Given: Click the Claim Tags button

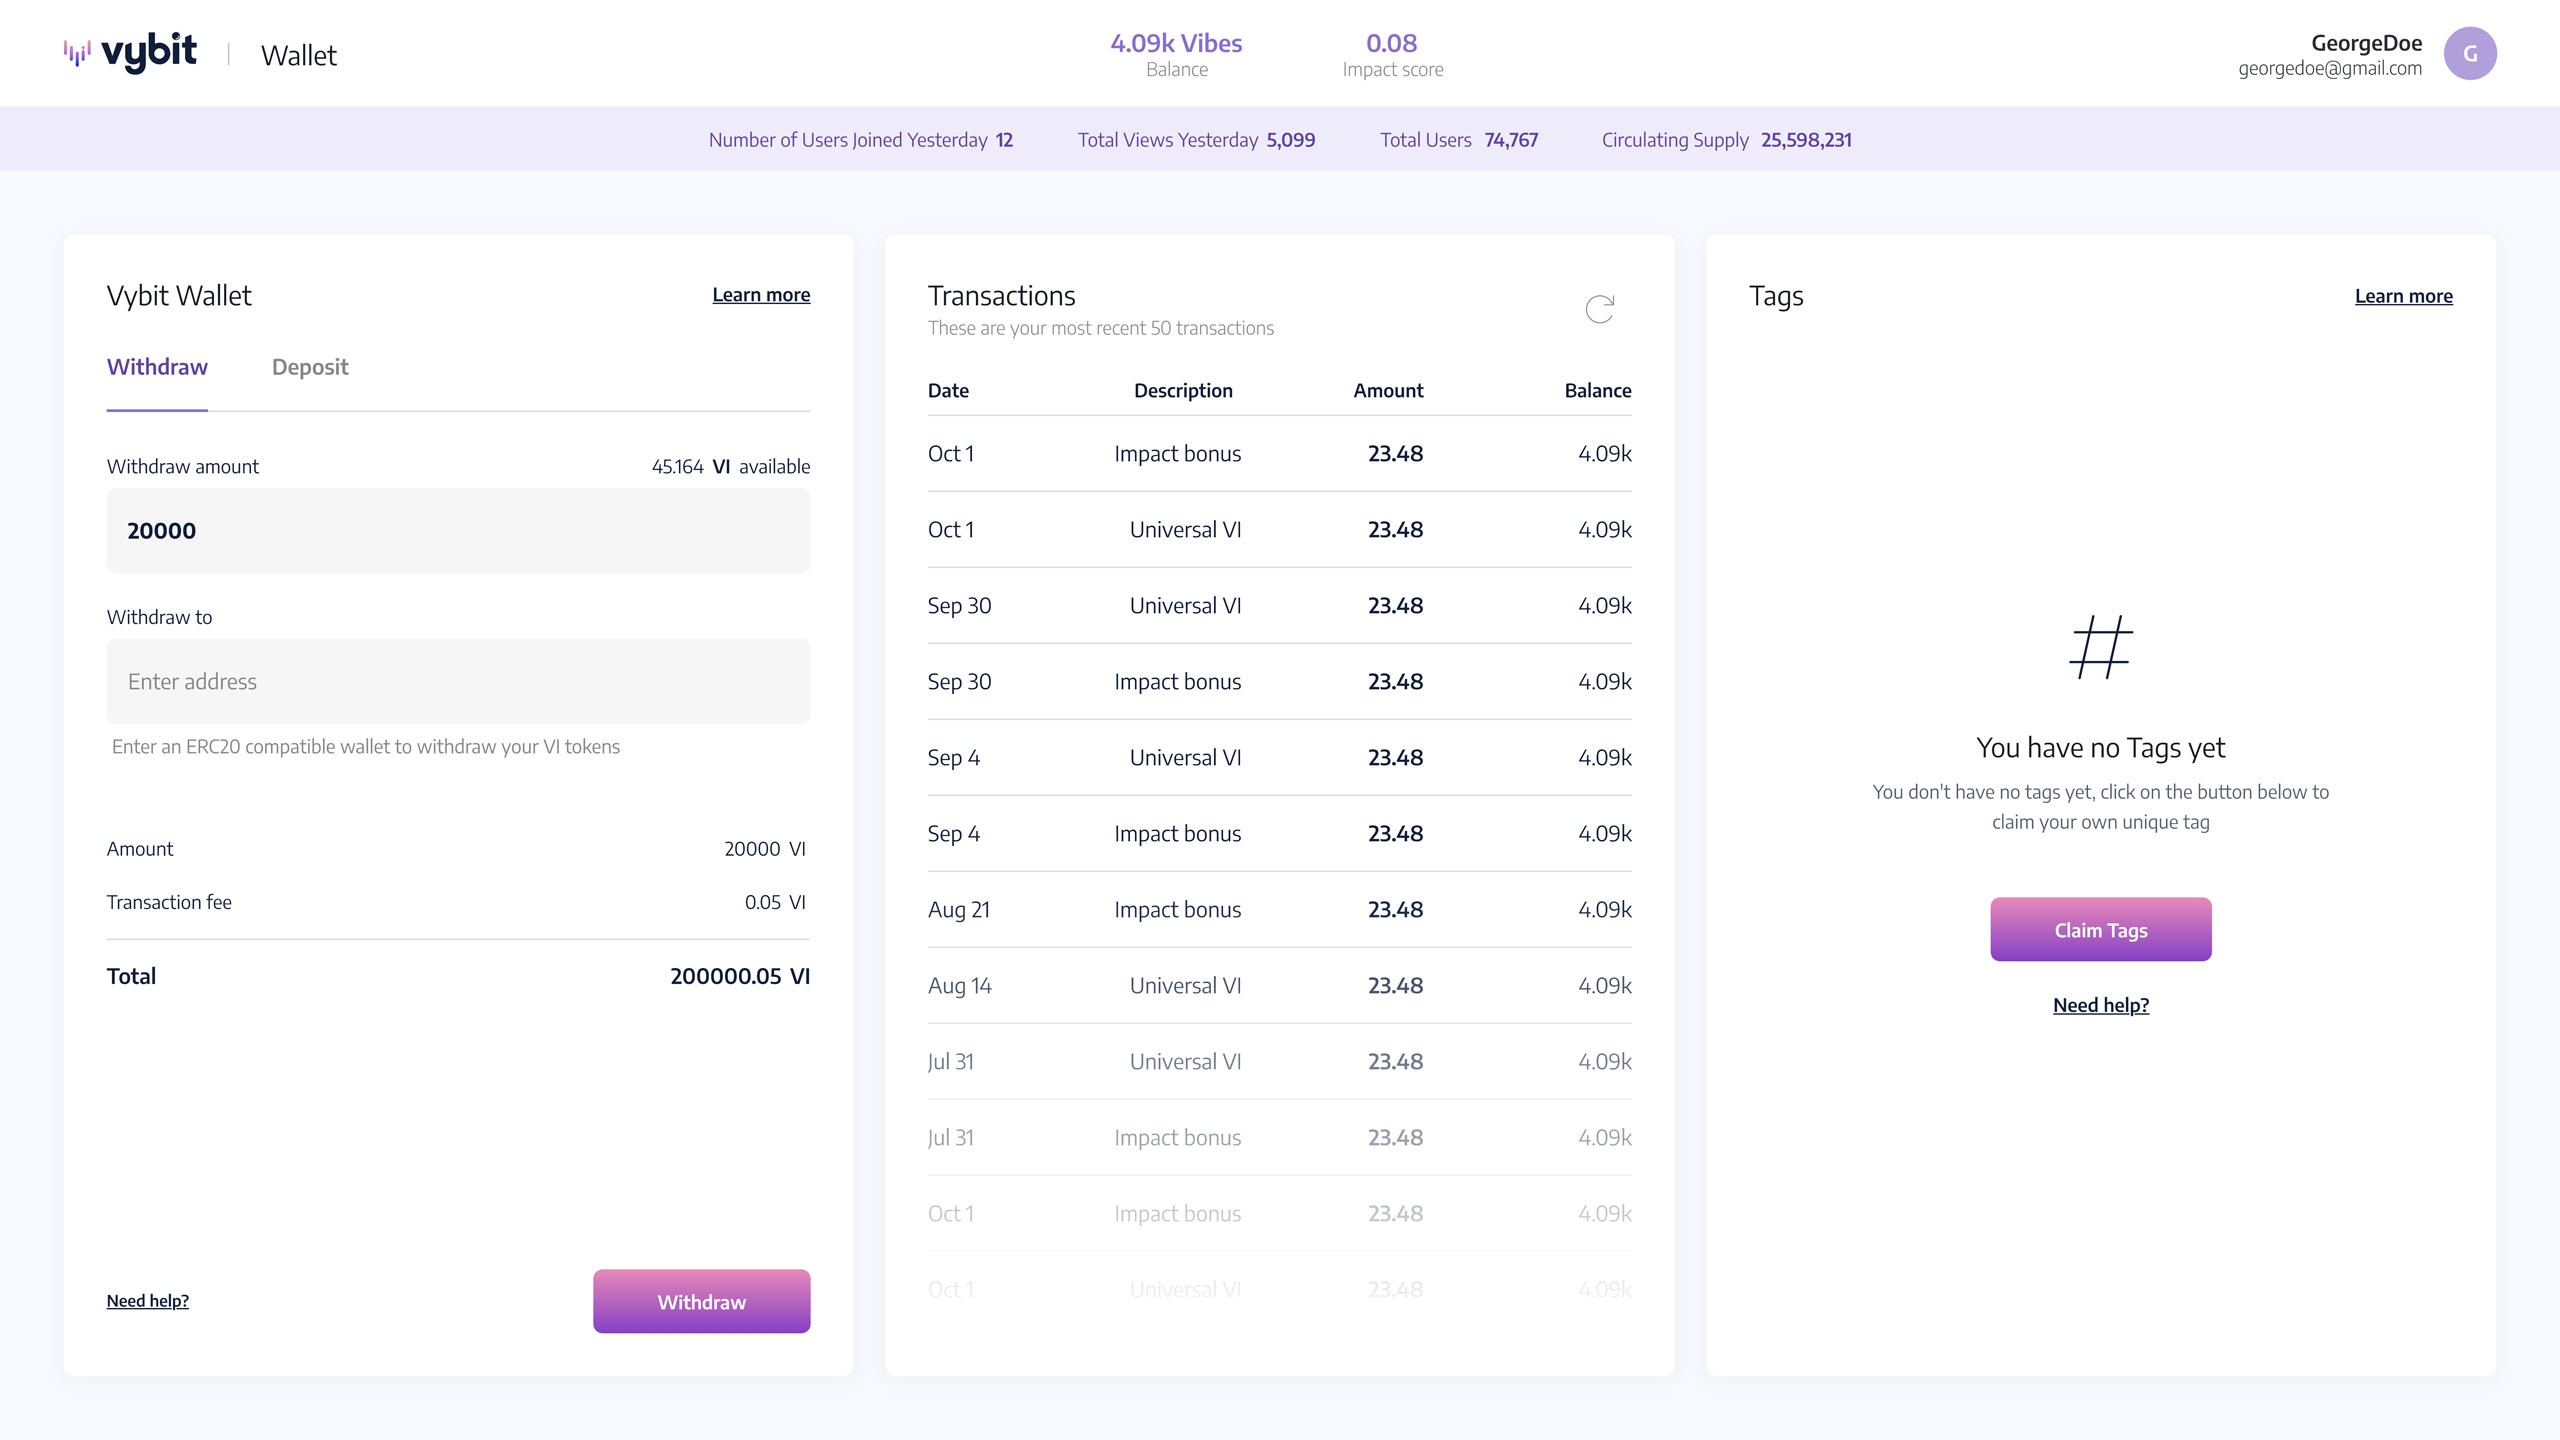Looking at the screenshot, I should pos(2100,929).
